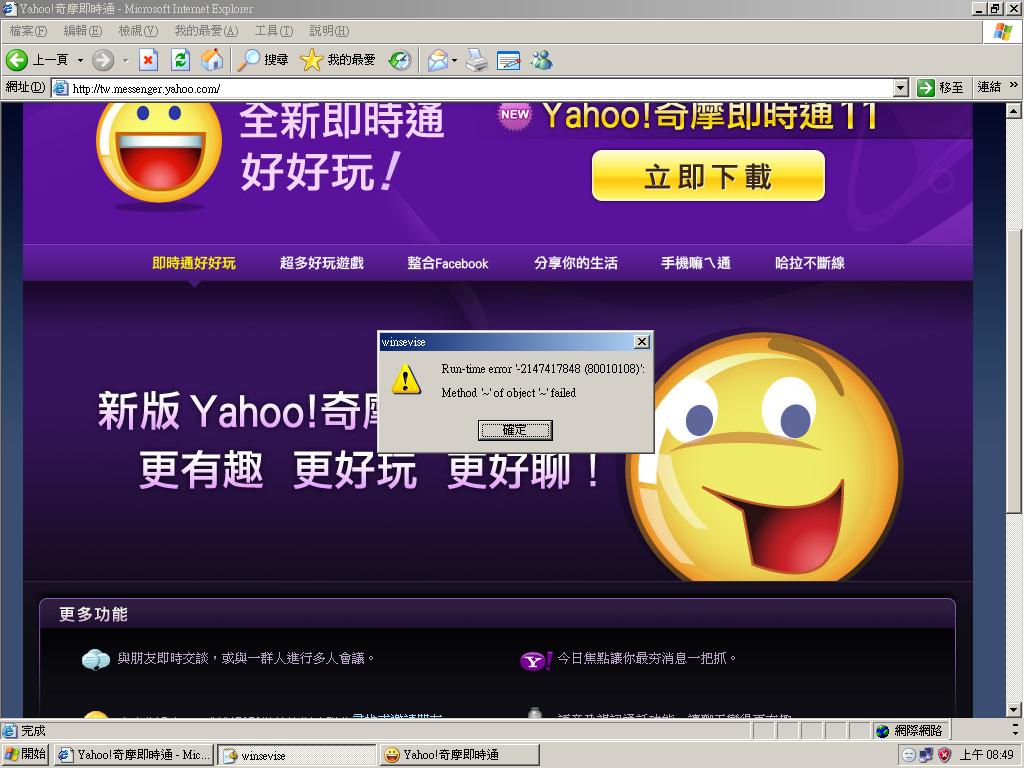Switch to the winsevise taskbar button
Viewport: 1024px width, 768px height.
pos(296,755)
